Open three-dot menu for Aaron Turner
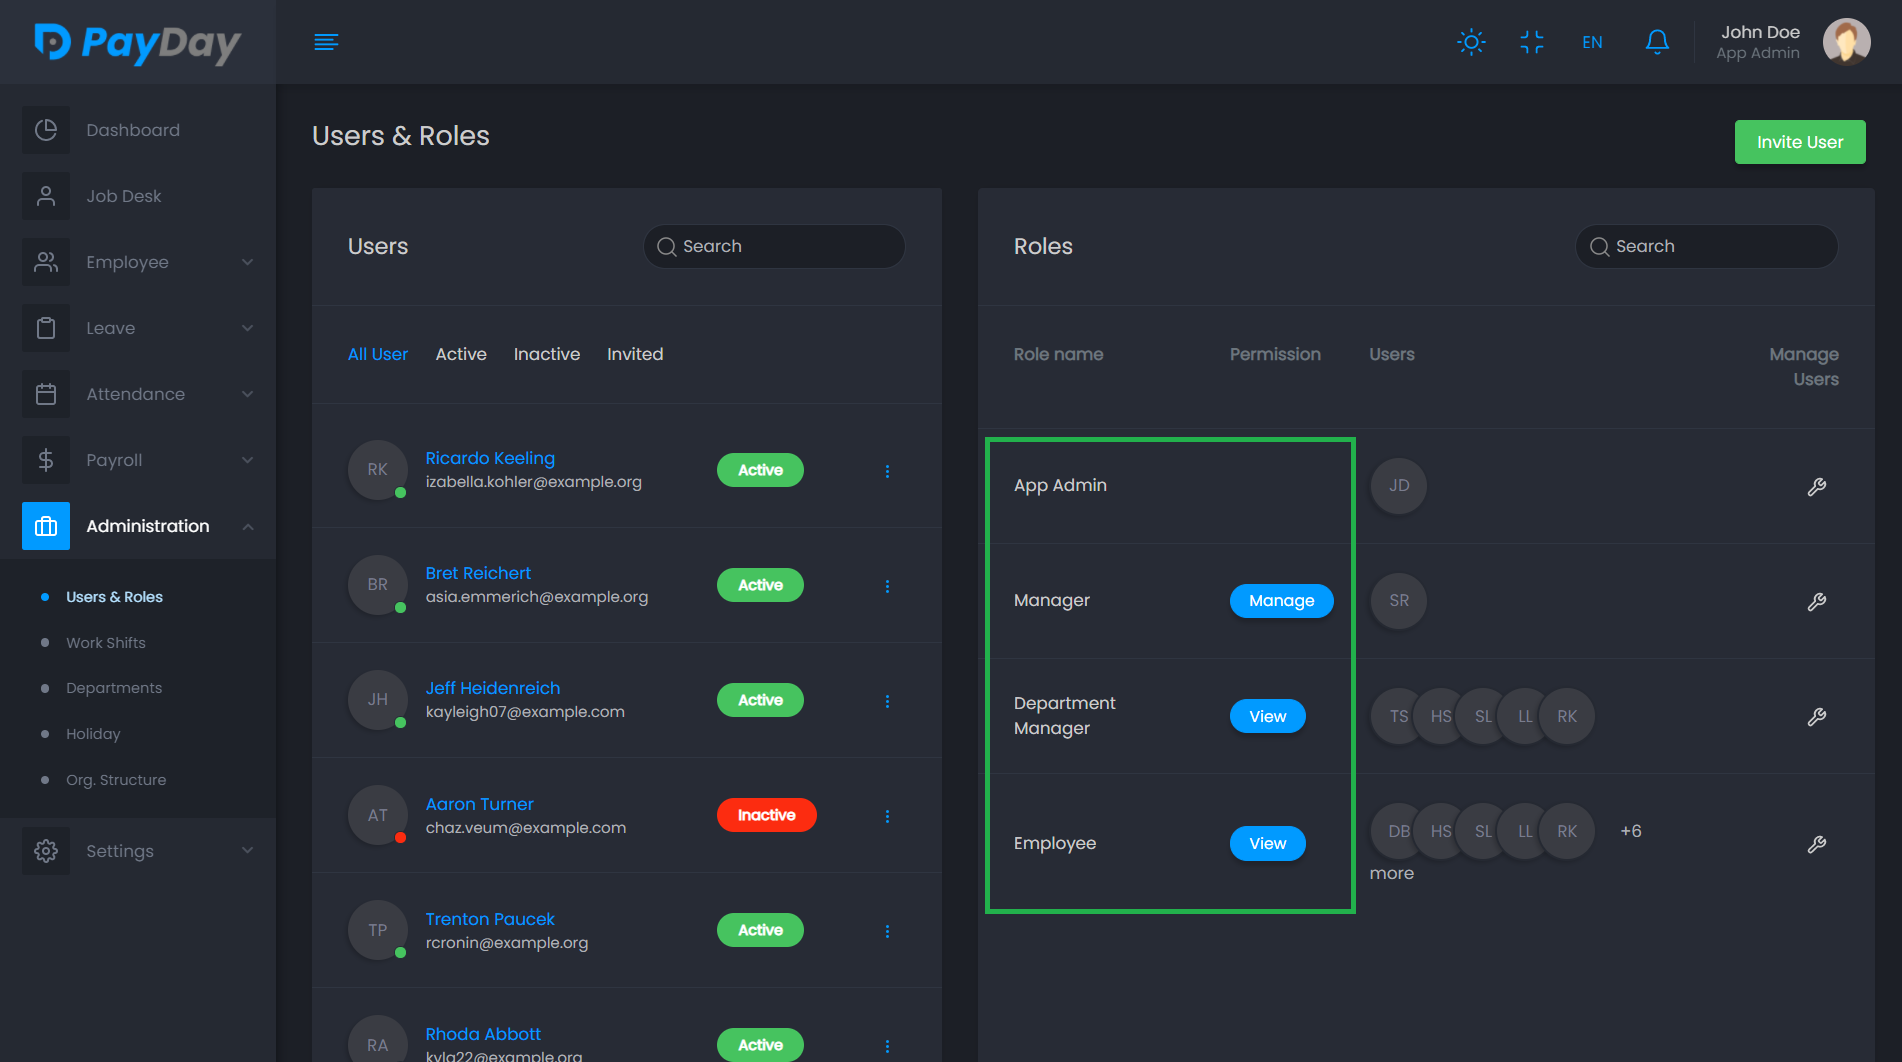Screen dimensions: 1902x1062 [887, 816]
